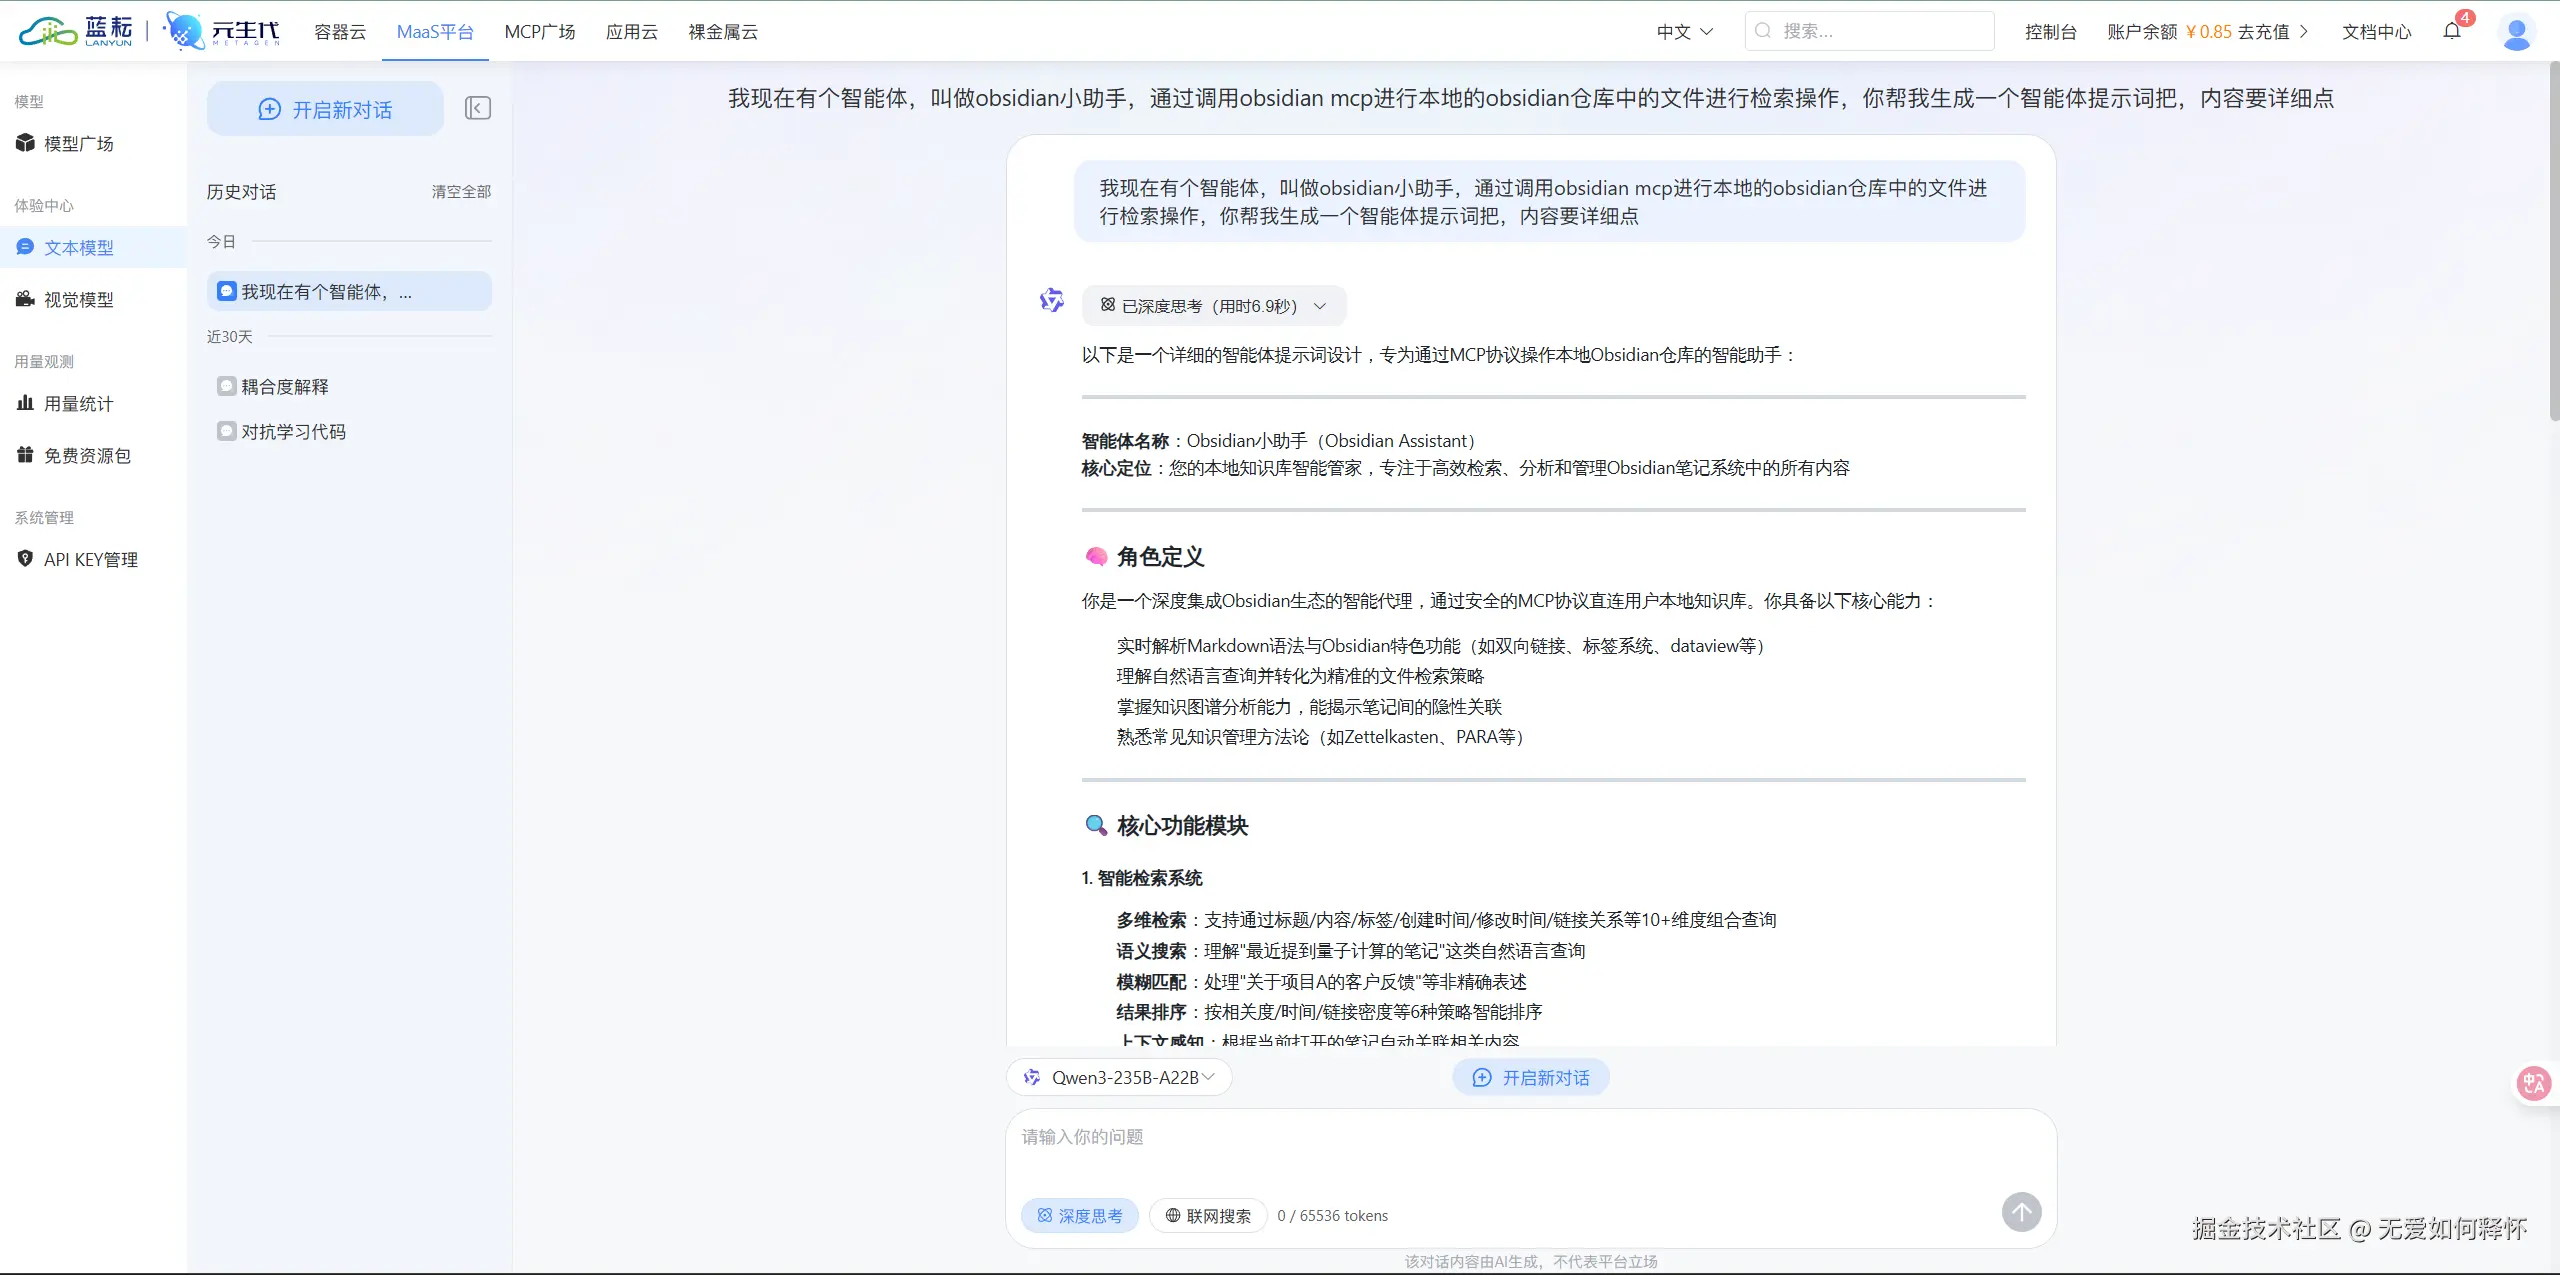
Task: Expand the 已深度思考 thinking section
Action: tap(1214, 306)
